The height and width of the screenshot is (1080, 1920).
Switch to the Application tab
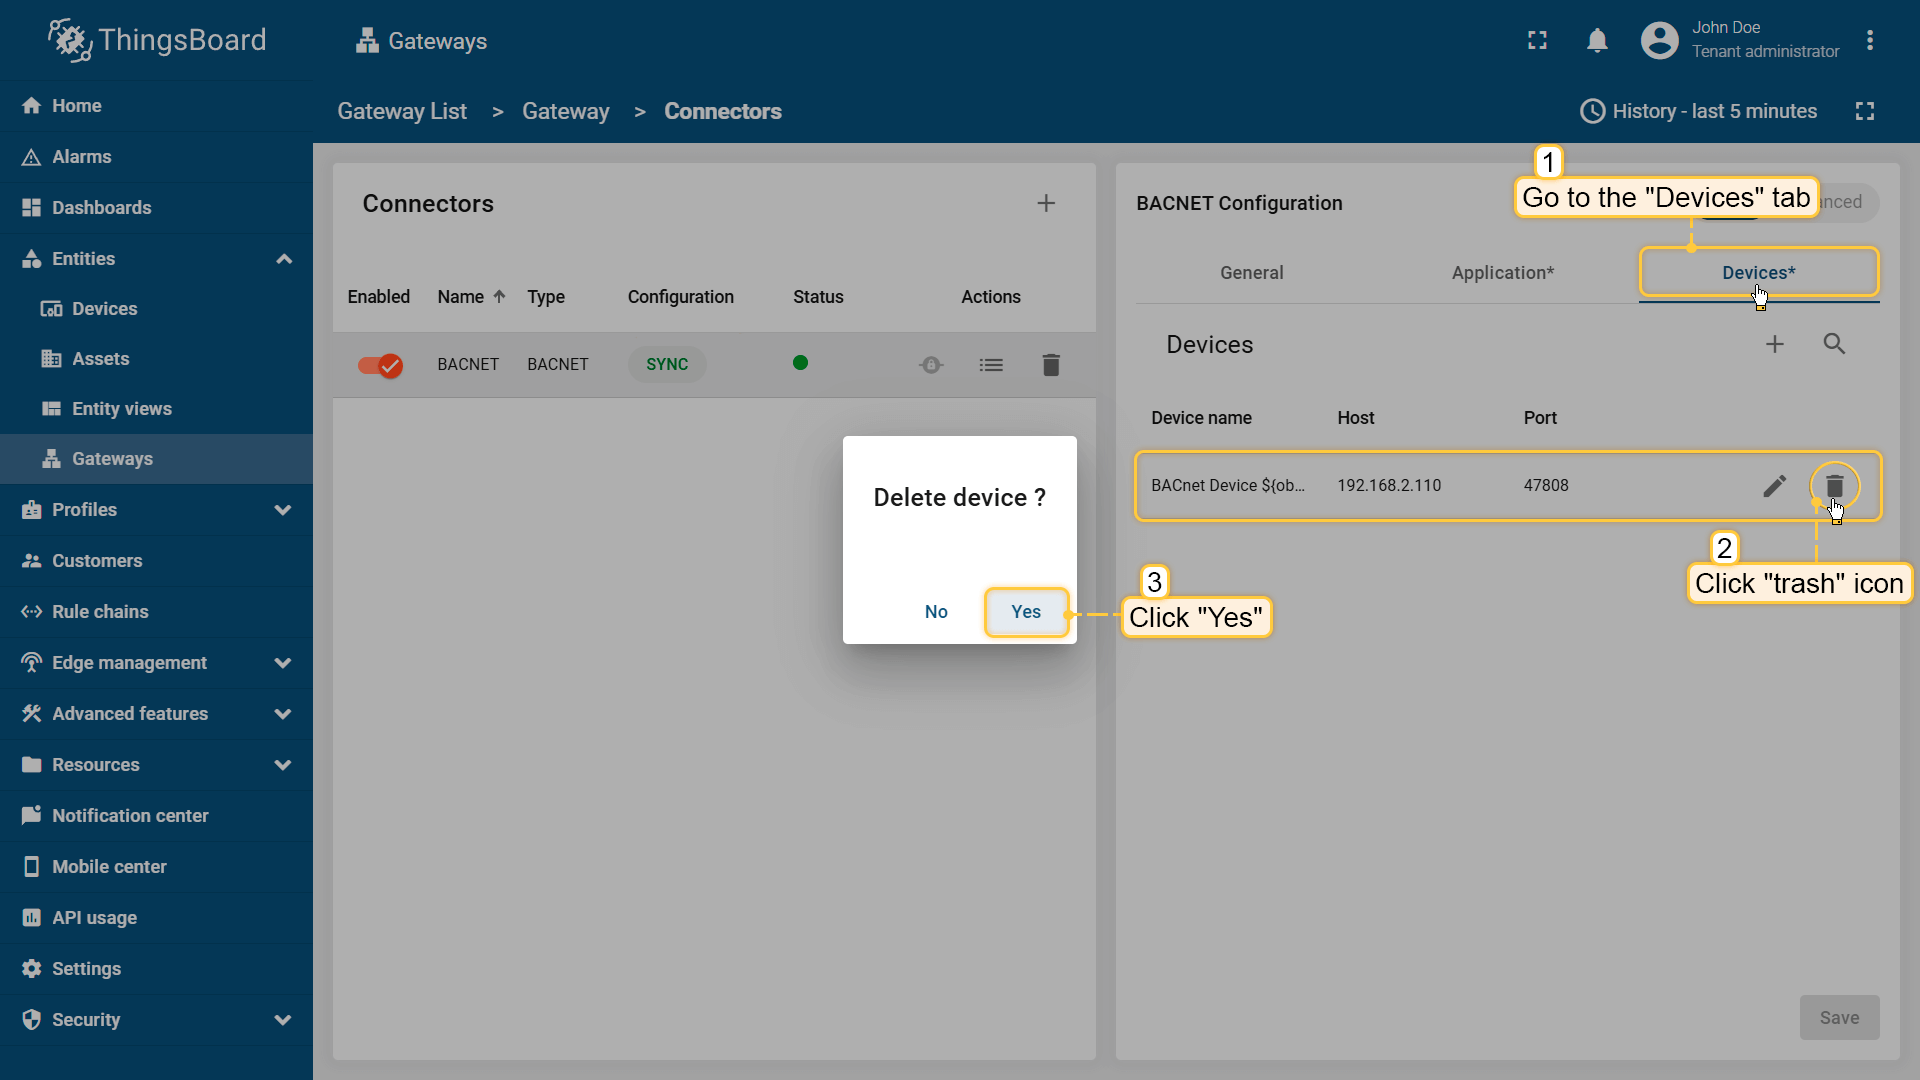(1502, 273)
